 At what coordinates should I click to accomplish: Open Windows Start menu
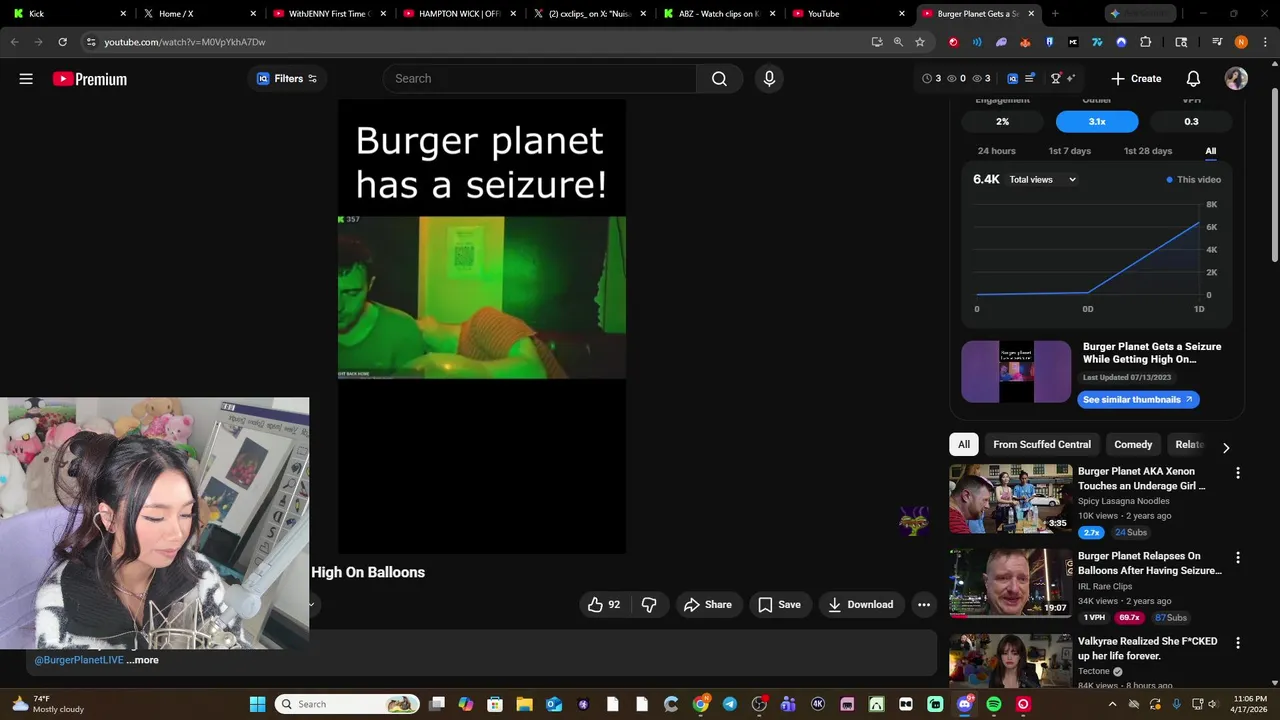[x=257, y=704]
